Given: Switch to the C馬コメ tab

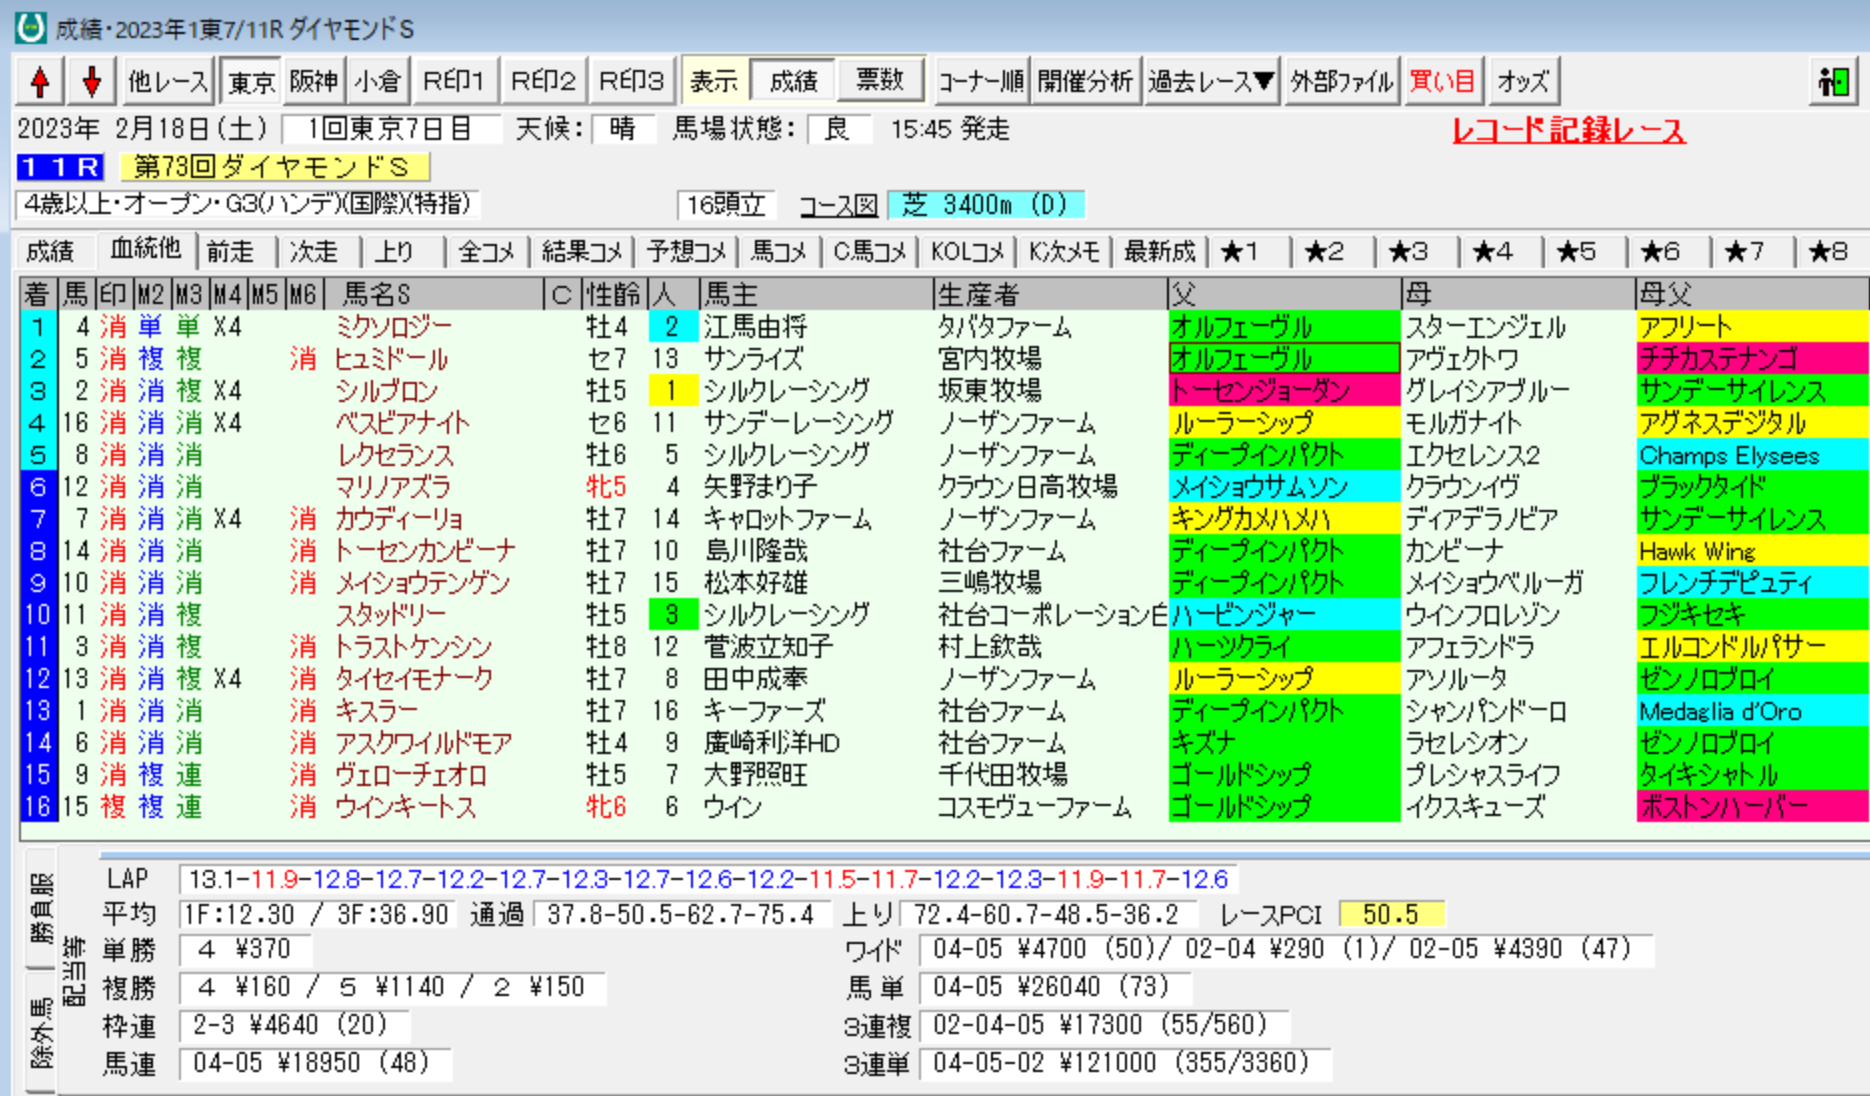Looking at the screenshot, I should pos(870,251).
